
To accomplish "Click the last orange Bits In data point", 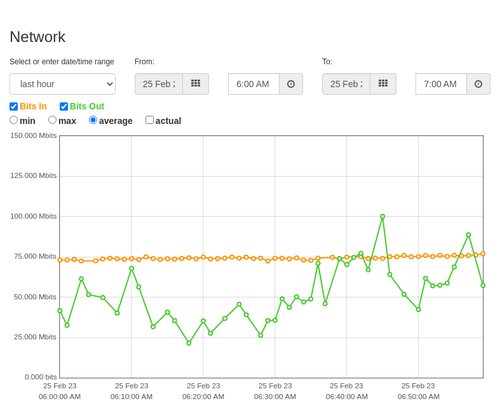I will coord(483,254).
